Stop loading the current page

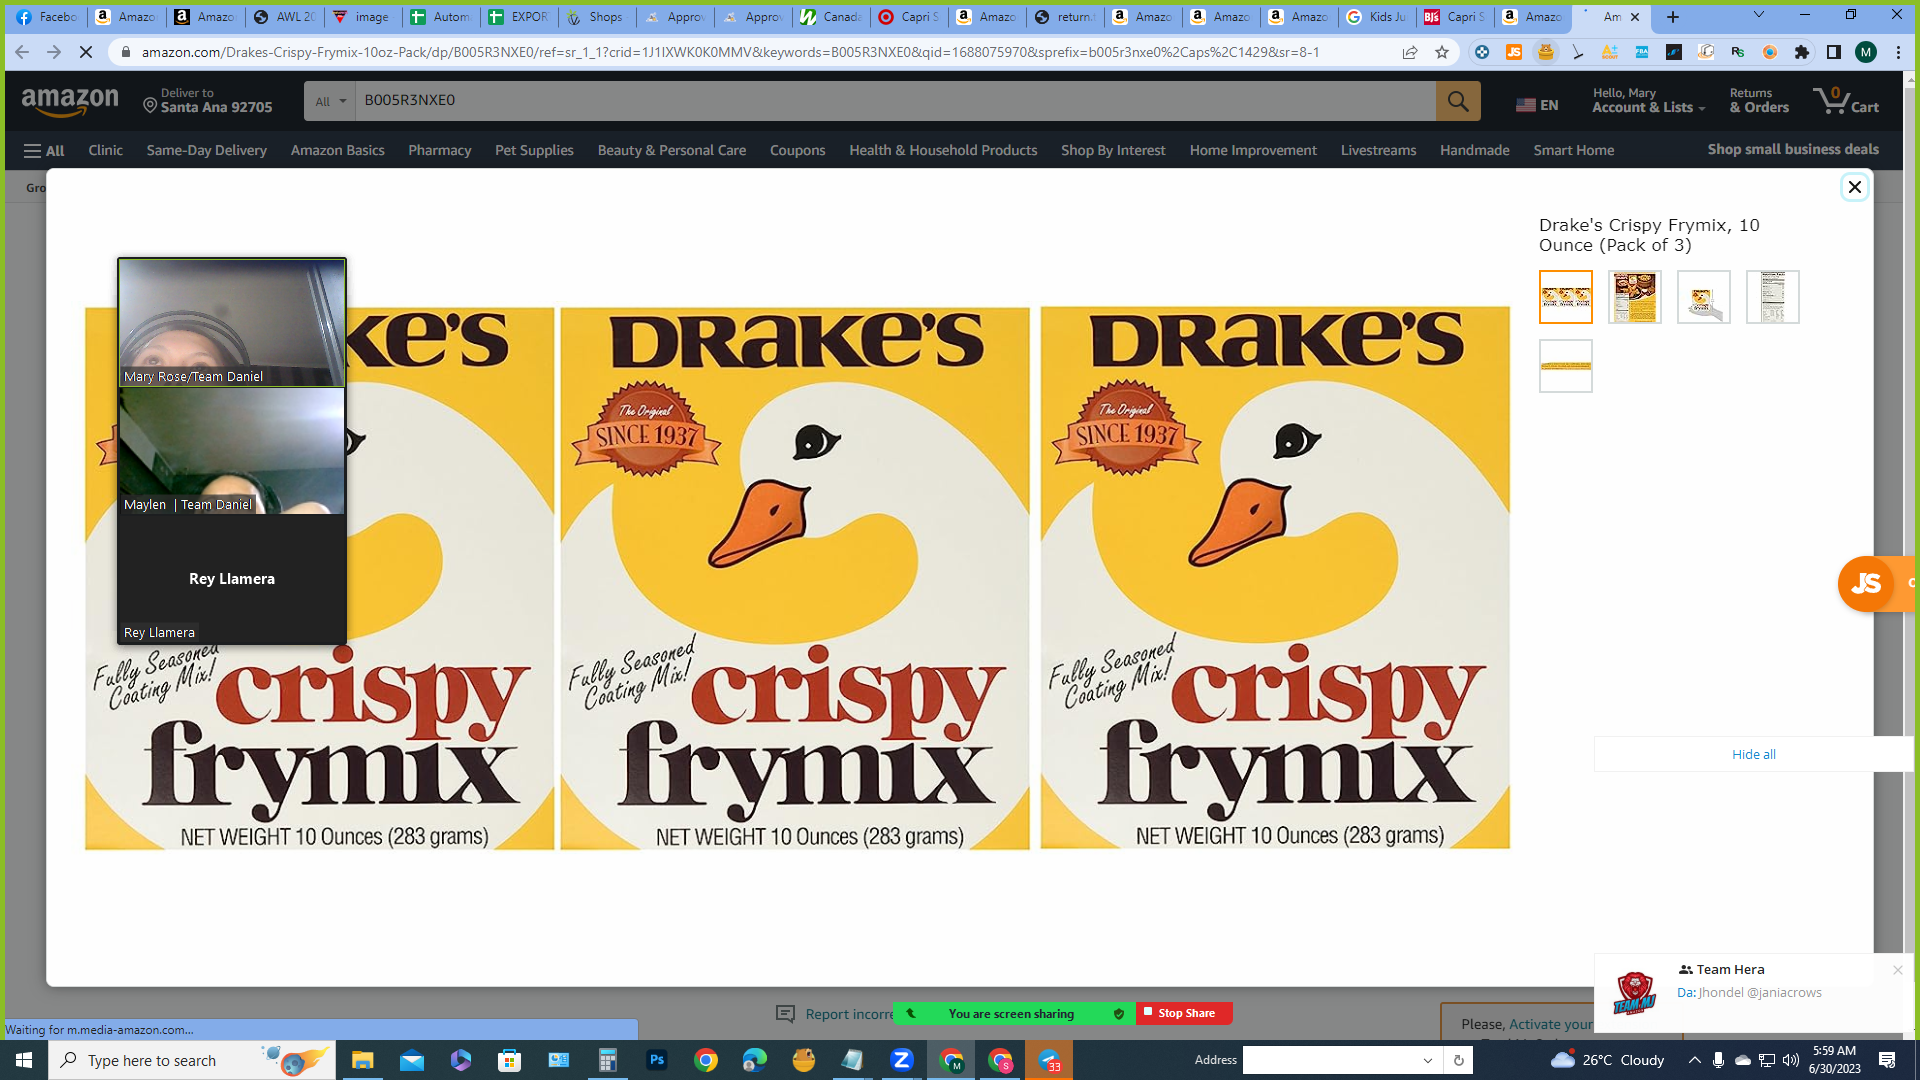[86, 52]
